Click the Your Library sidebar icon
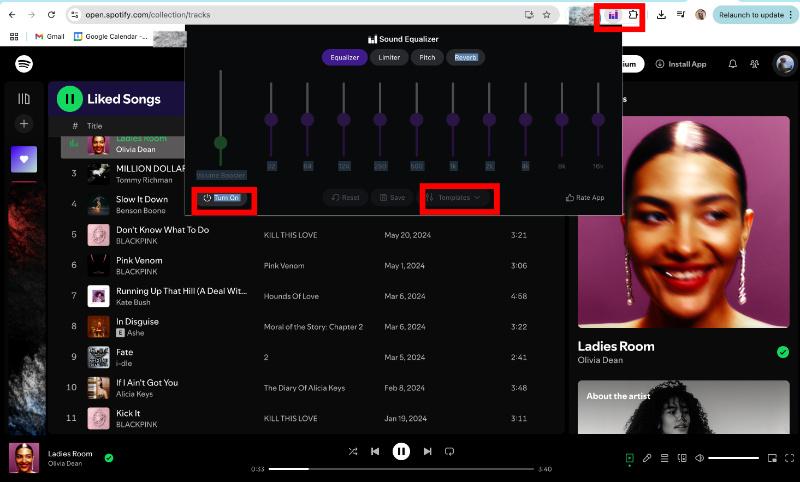 (24, 98)
